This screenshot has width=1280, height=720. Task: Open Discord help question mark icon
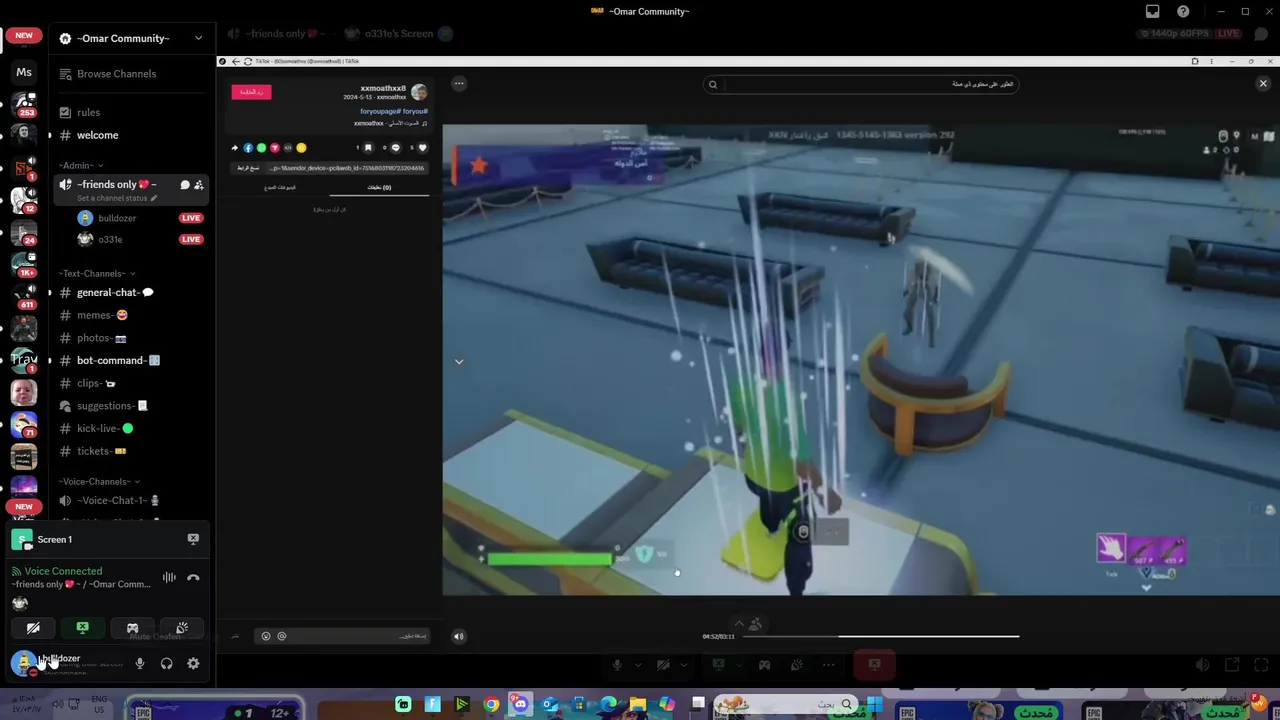pyautogui.click(x=1183, y=11)
